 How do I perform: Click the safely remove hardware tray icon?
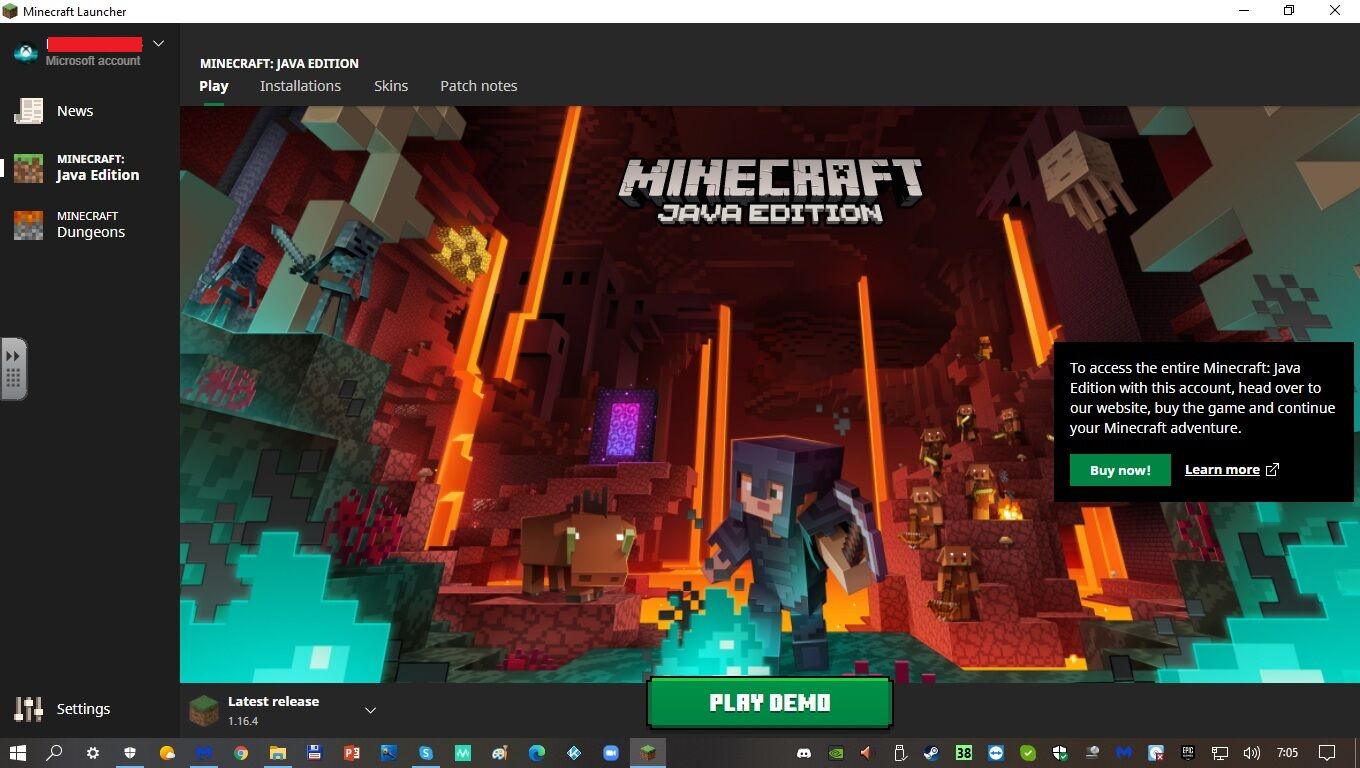click(899, 753)
